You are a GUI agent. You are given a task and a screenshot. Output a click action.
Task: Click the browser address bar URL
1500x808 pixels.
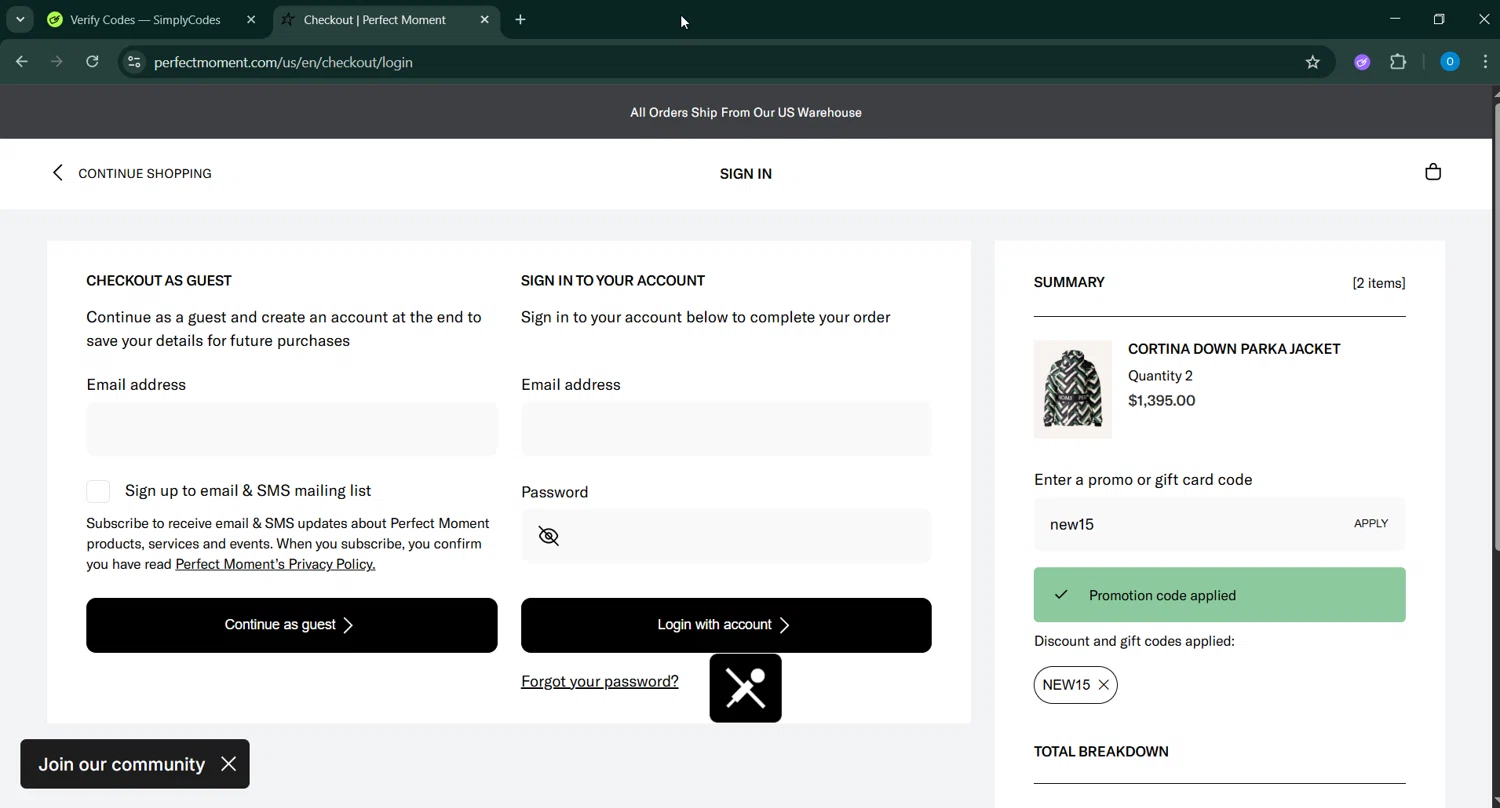tap(283, 62)
